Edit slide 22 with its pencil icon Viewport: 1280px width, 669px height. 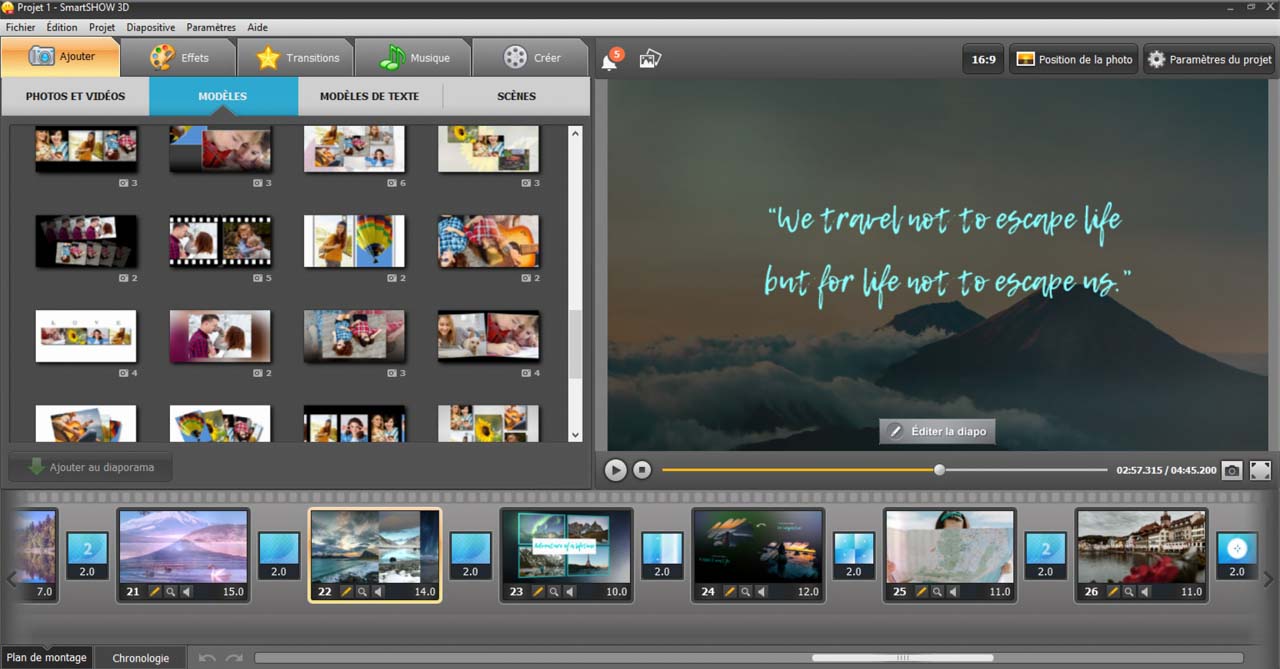click(x=347, y=592)
